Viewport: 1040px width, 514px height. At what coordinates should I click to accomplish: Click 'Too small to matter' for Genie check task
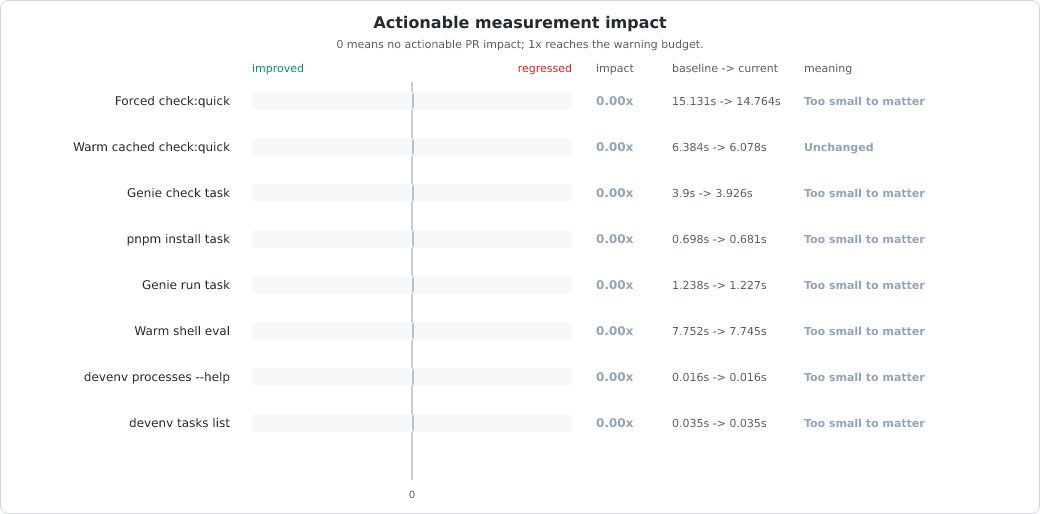pos(864,193)
